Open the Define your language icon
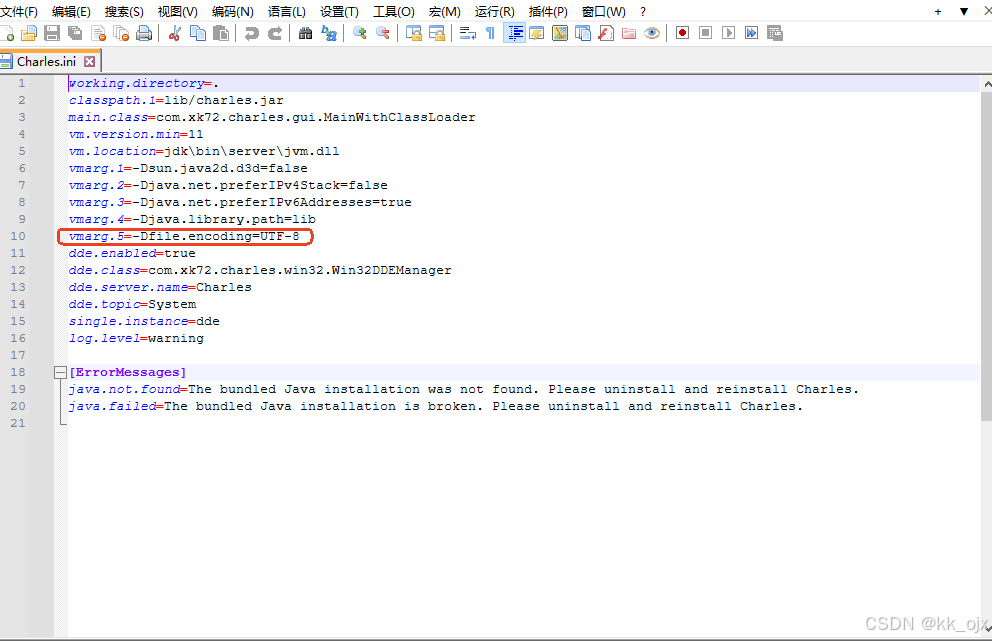 (x=537, y=34)
